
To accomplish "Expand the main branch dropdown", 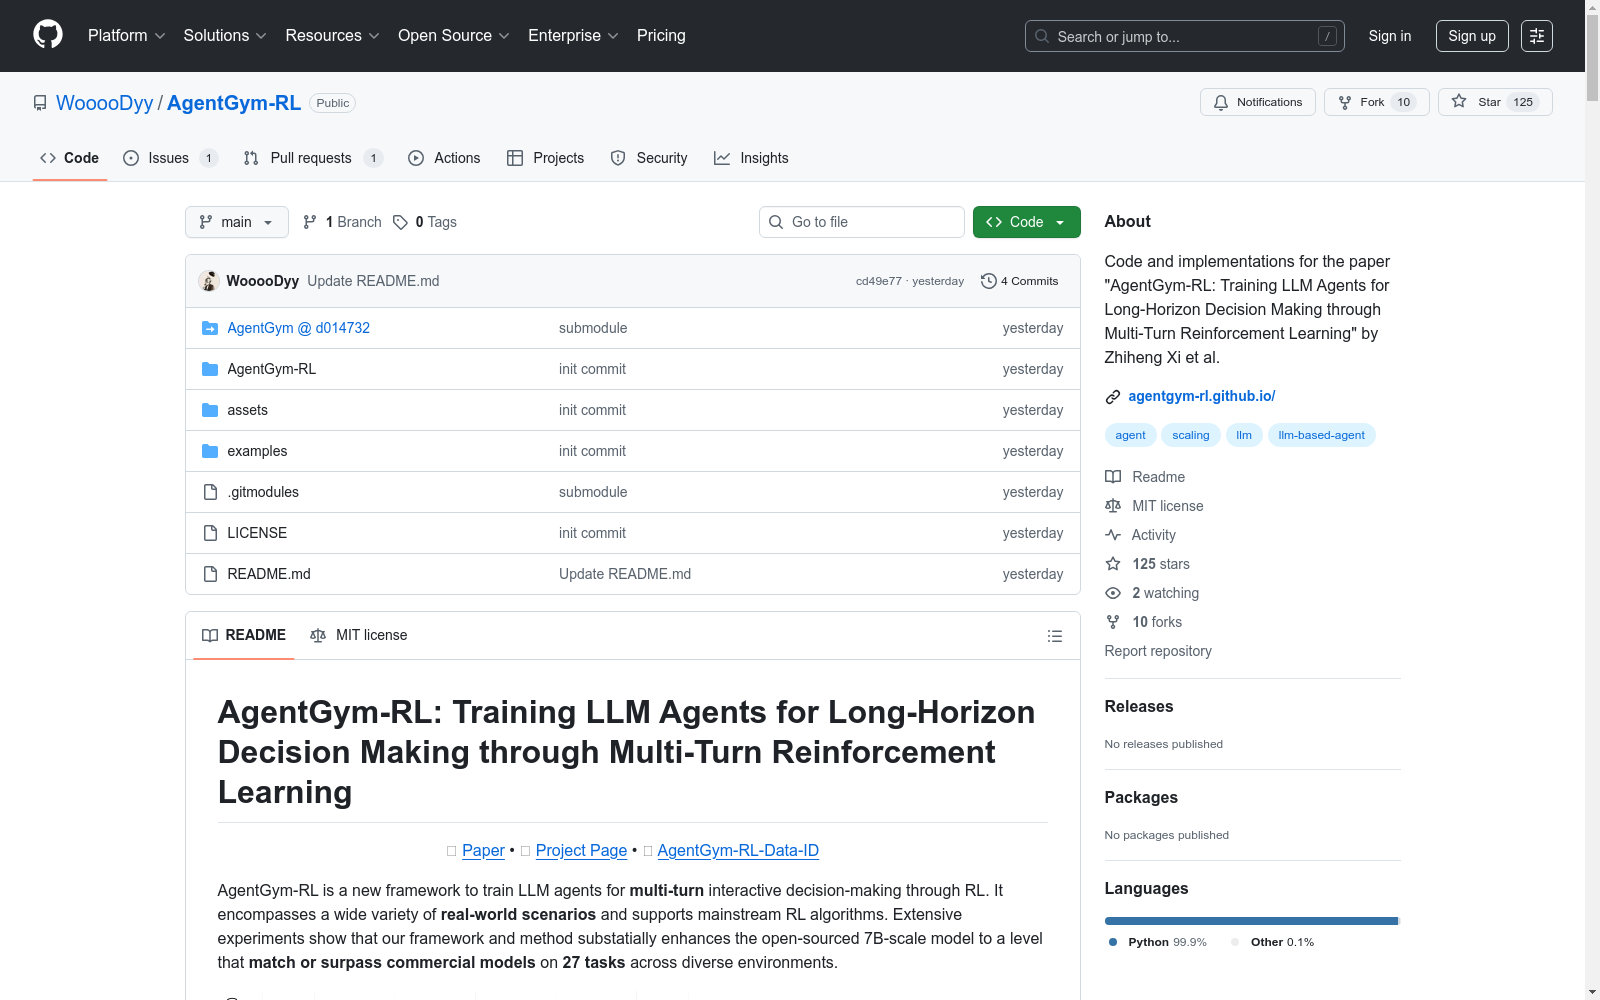I will click(236, 222).
